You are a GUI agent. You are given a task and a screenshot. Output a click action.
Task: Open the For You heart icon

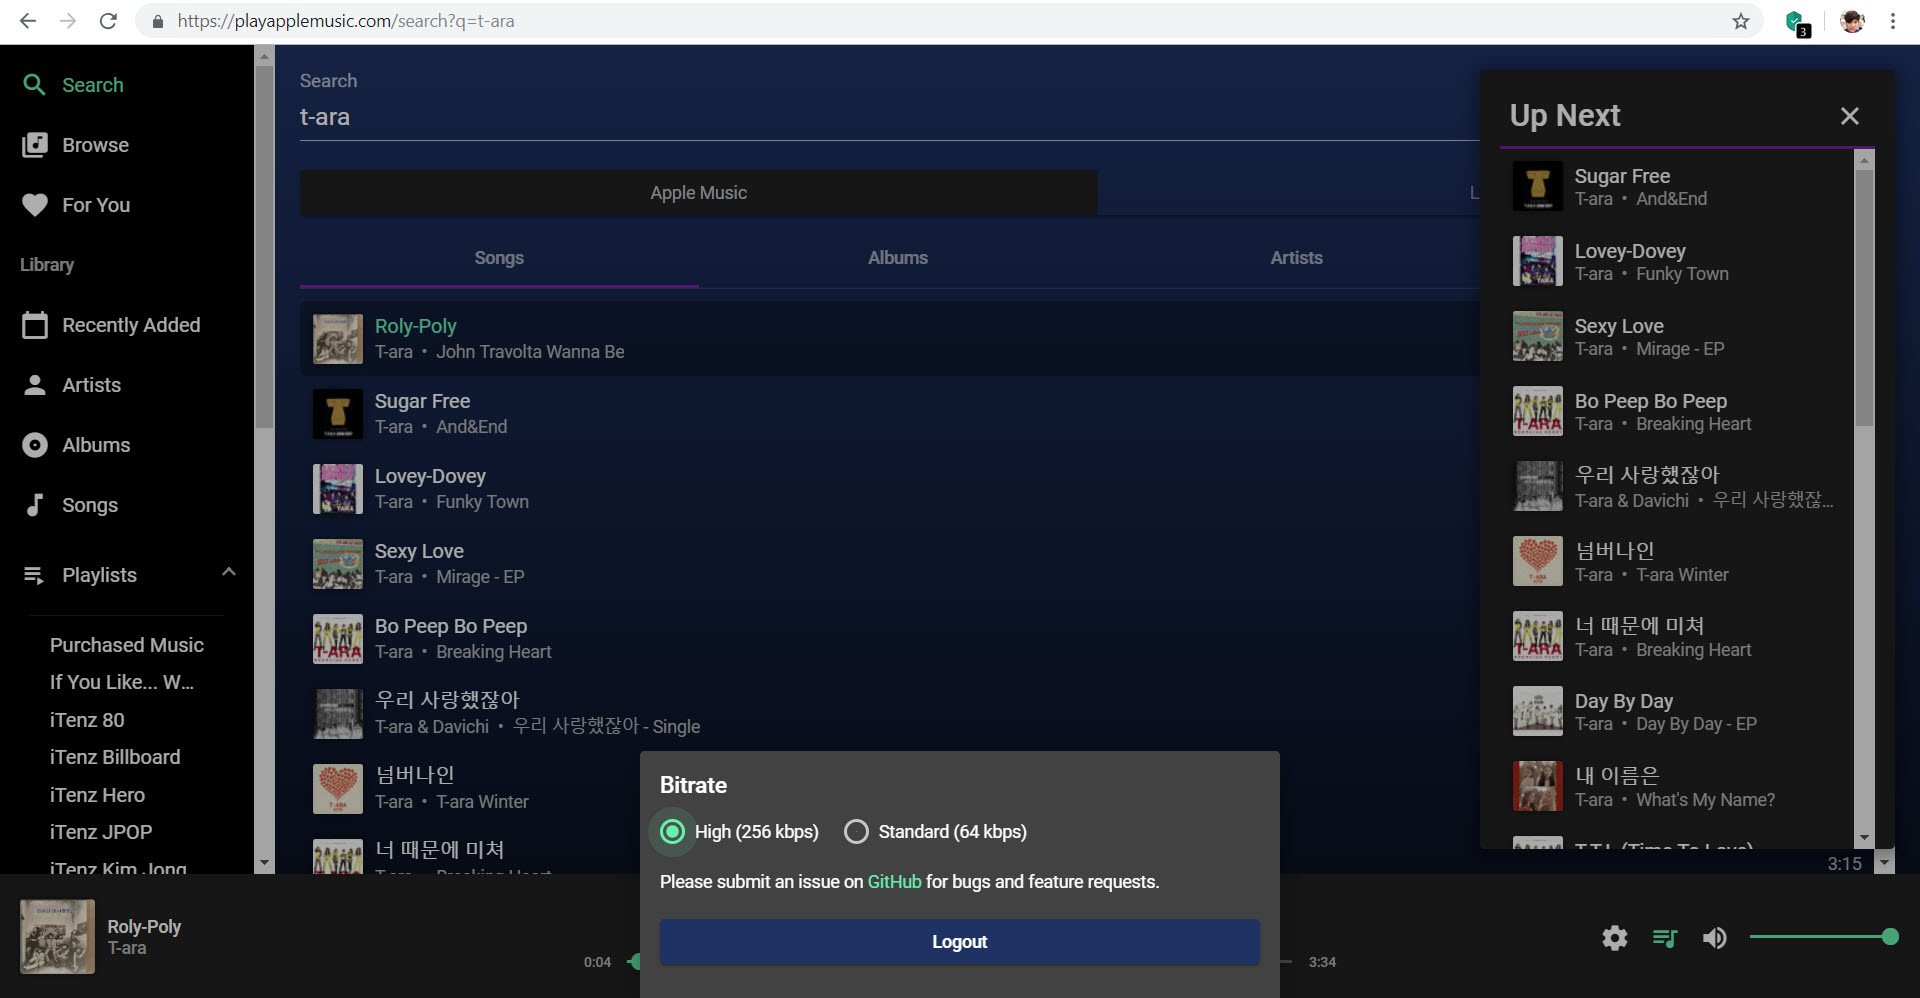(x=34, y=205)
